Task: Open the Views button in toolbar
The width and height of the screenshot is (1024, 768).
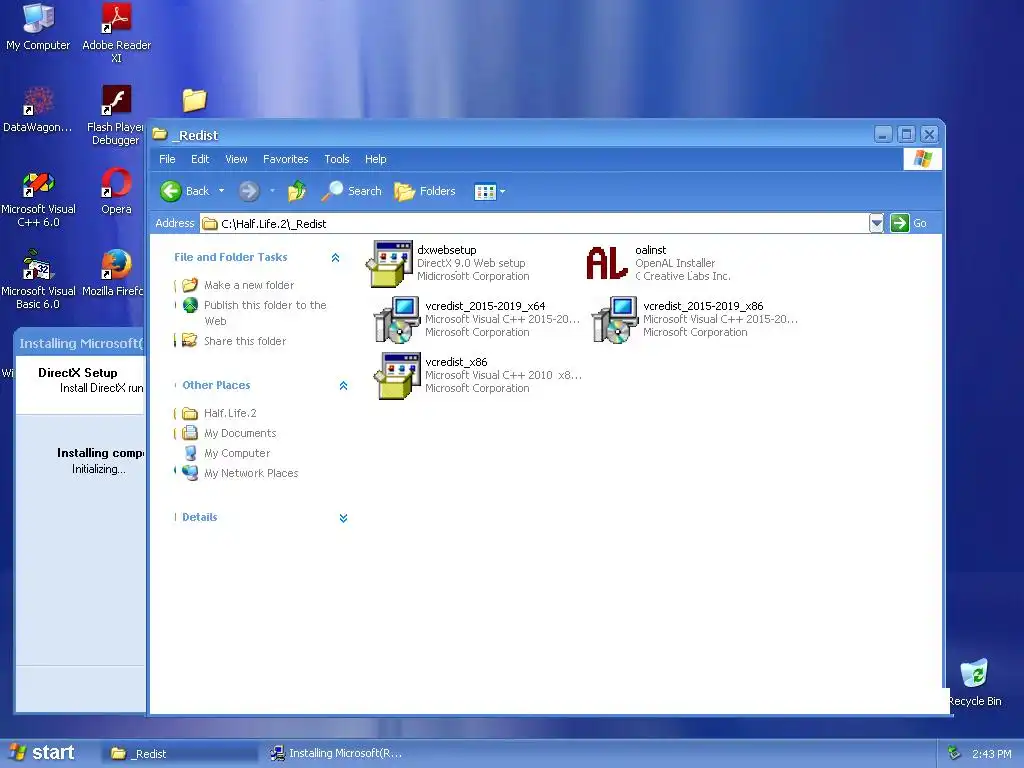Action: point(485,192)
